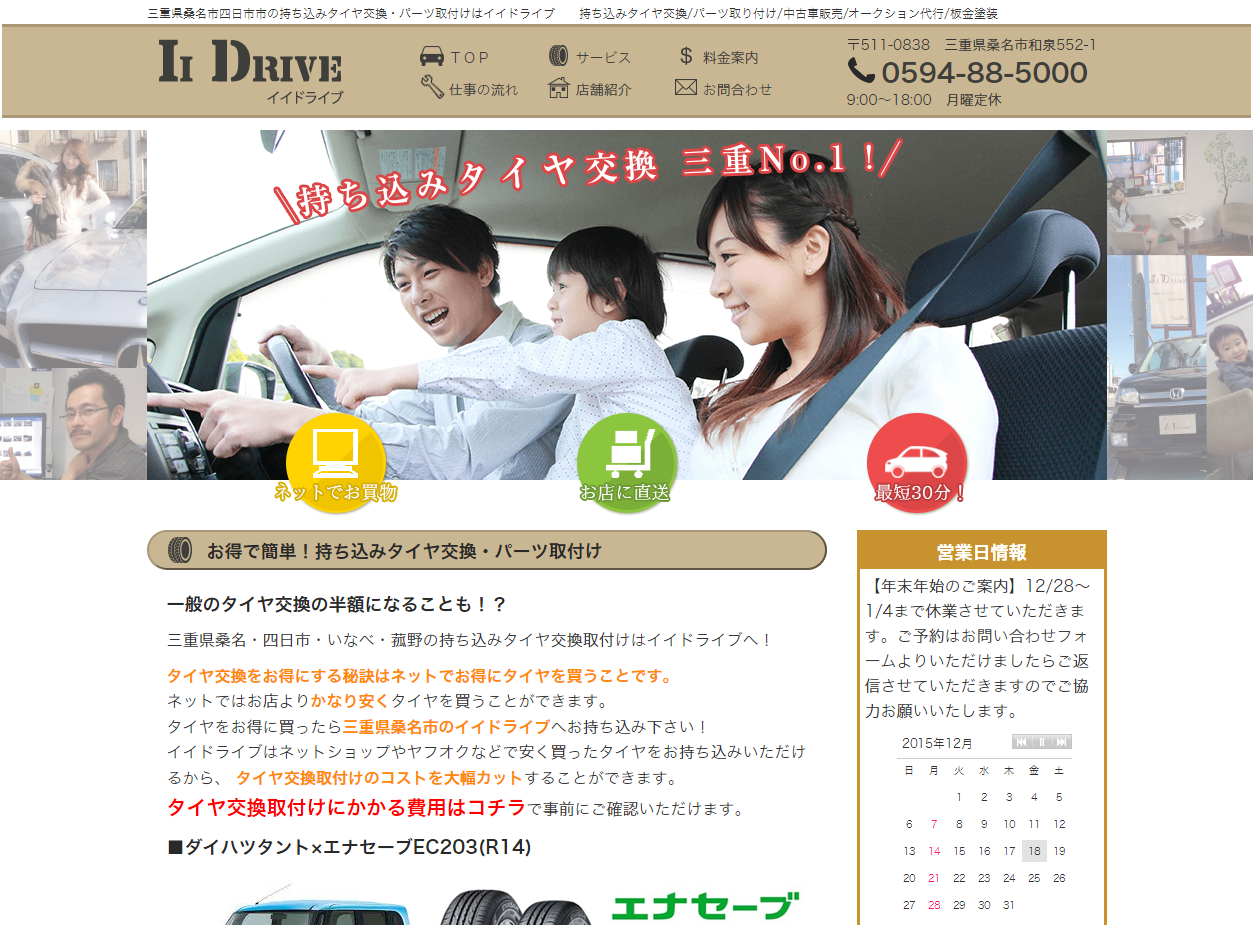Click the phone handset icon in header

coord(860,71)
